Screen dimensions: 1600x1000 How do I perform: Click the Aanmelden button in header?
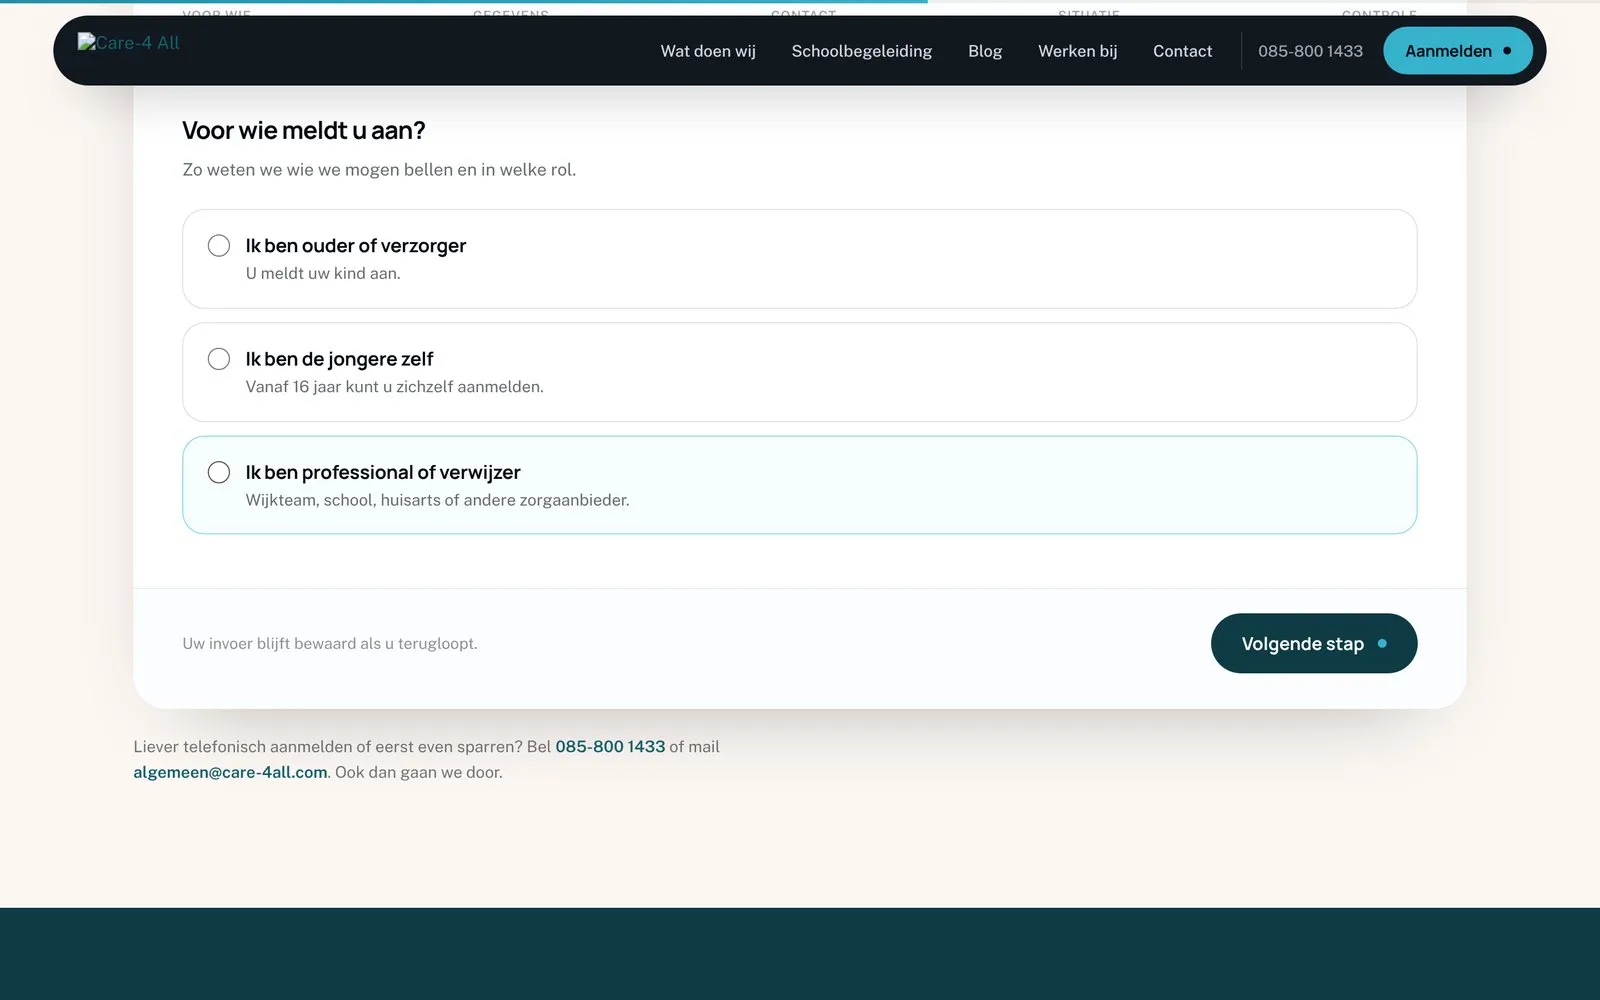pos(1457,51)
